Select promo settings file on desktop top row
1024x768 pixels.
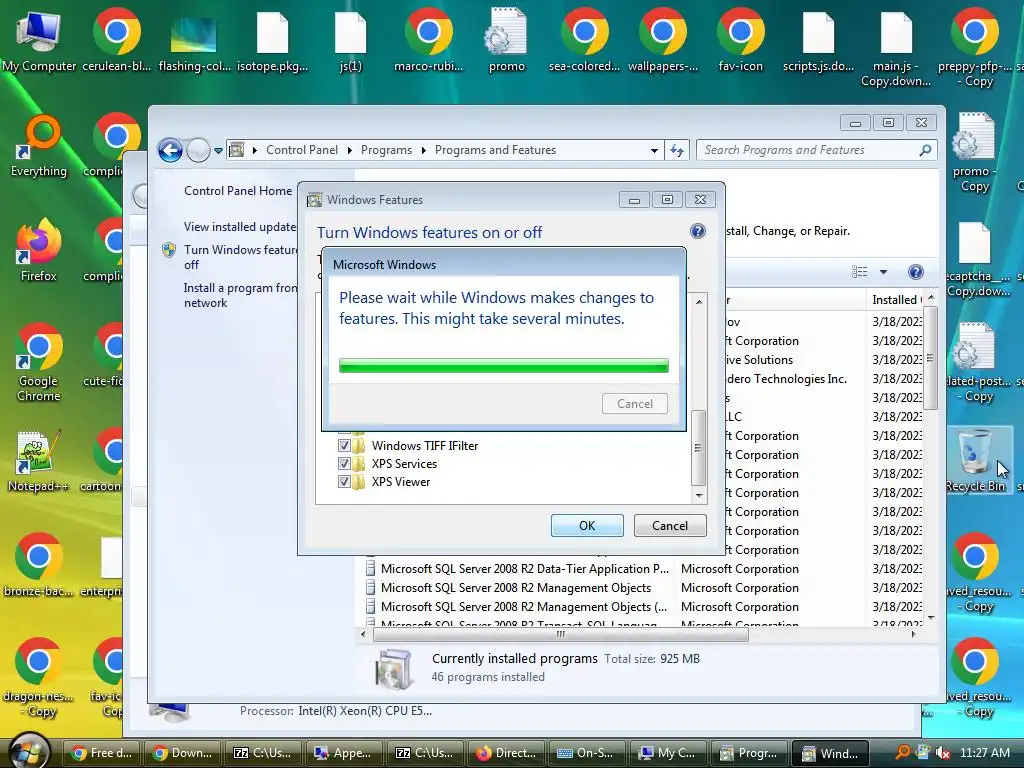coord(506,39)
